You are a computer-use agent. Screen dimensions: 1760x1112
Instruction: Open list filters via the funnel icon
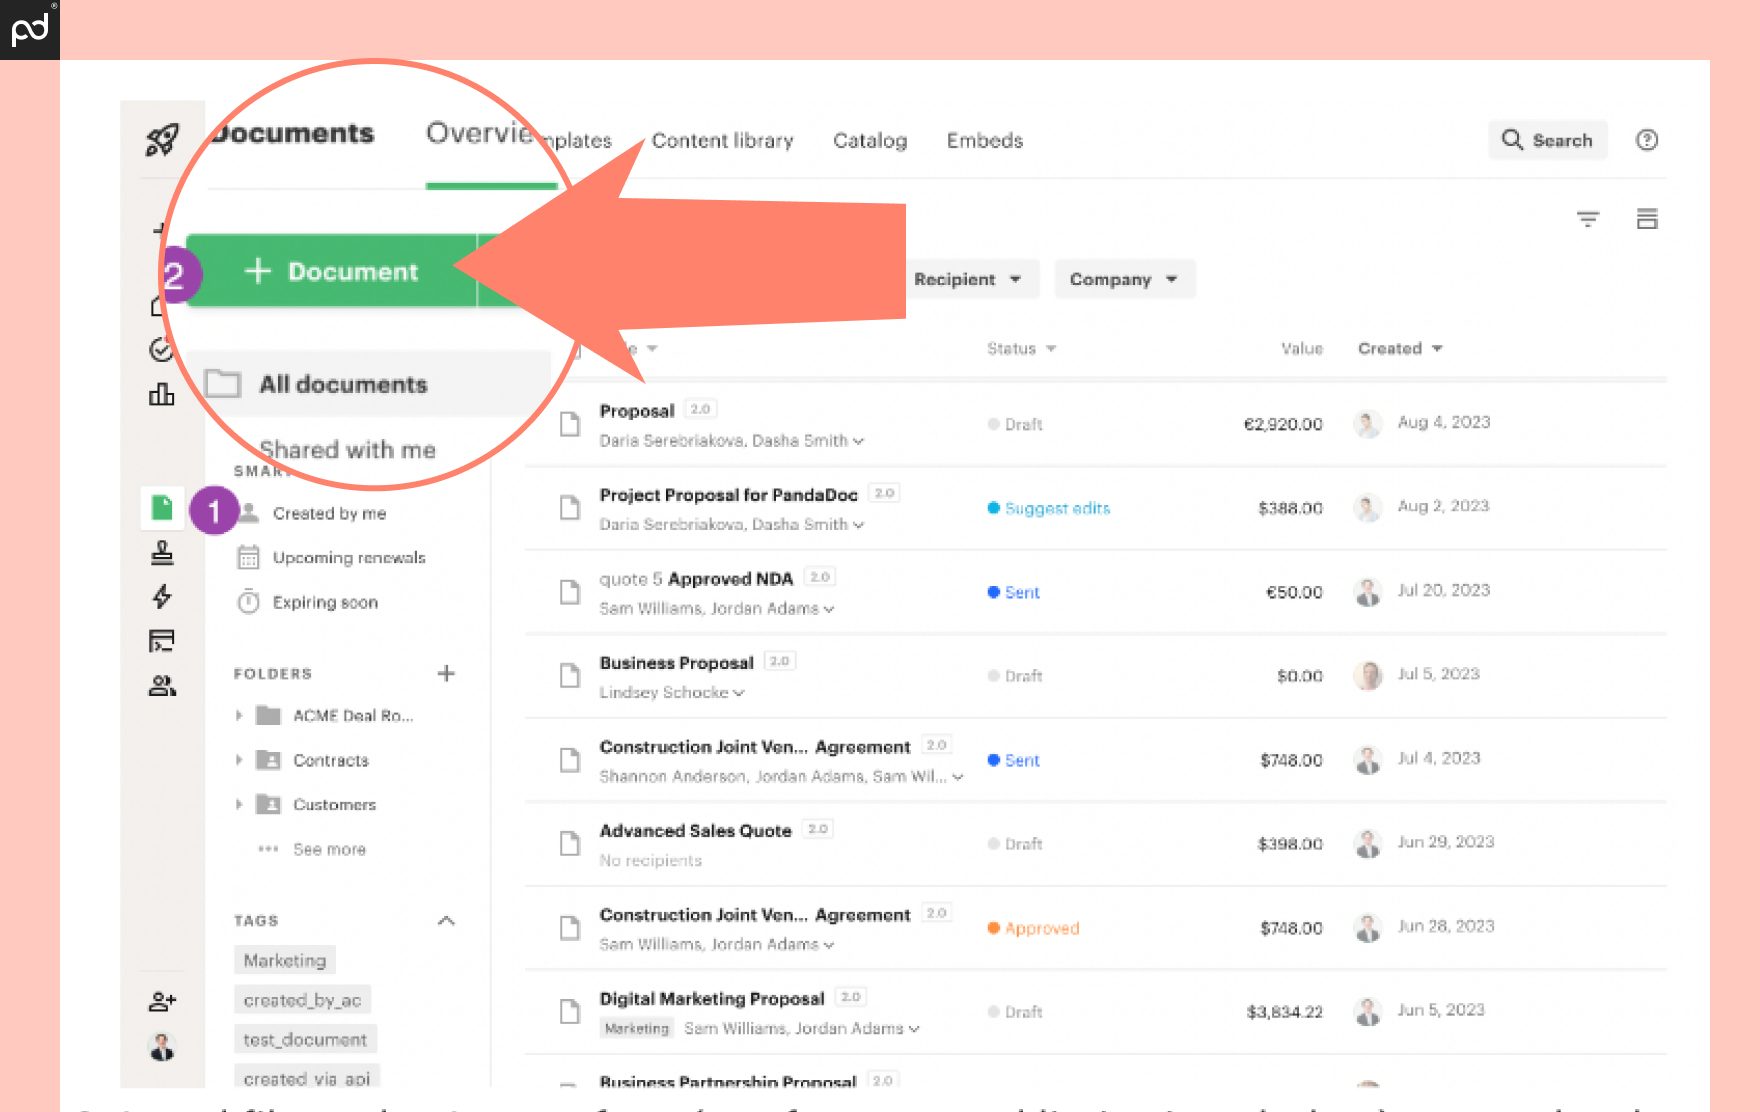pyautogui.click(x=1588, y=219)
